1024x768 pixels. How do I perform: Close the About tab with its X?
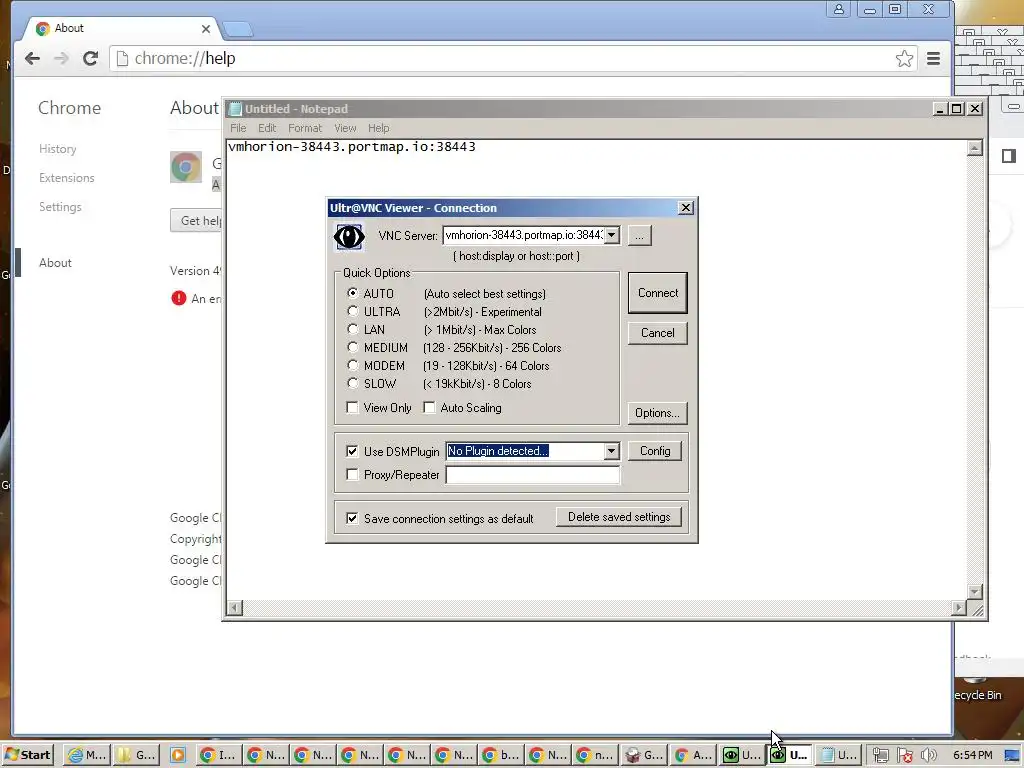click(206, 29)
